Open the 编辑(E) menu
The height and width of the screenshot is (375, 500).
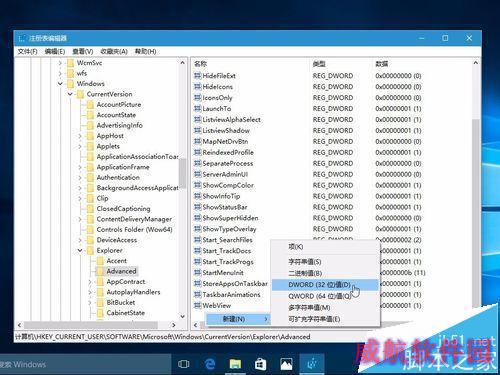coord(55,51)
